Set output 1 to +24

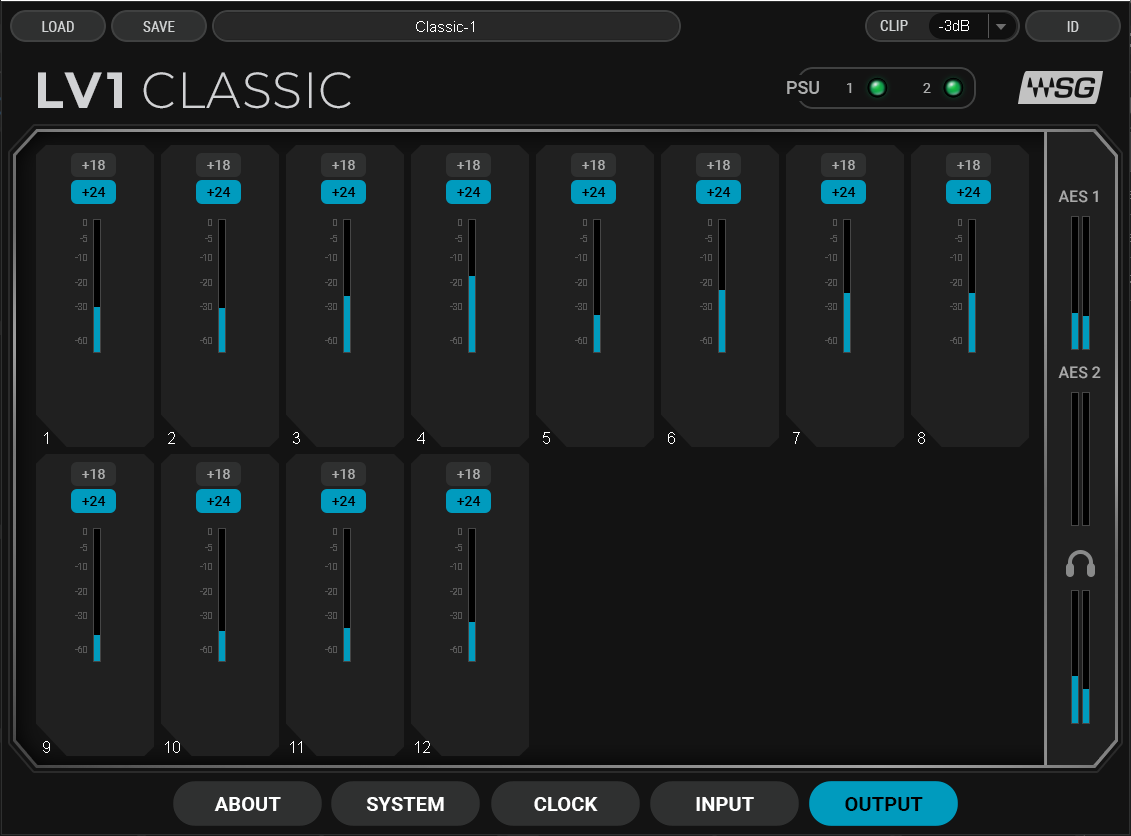(94, 193)
